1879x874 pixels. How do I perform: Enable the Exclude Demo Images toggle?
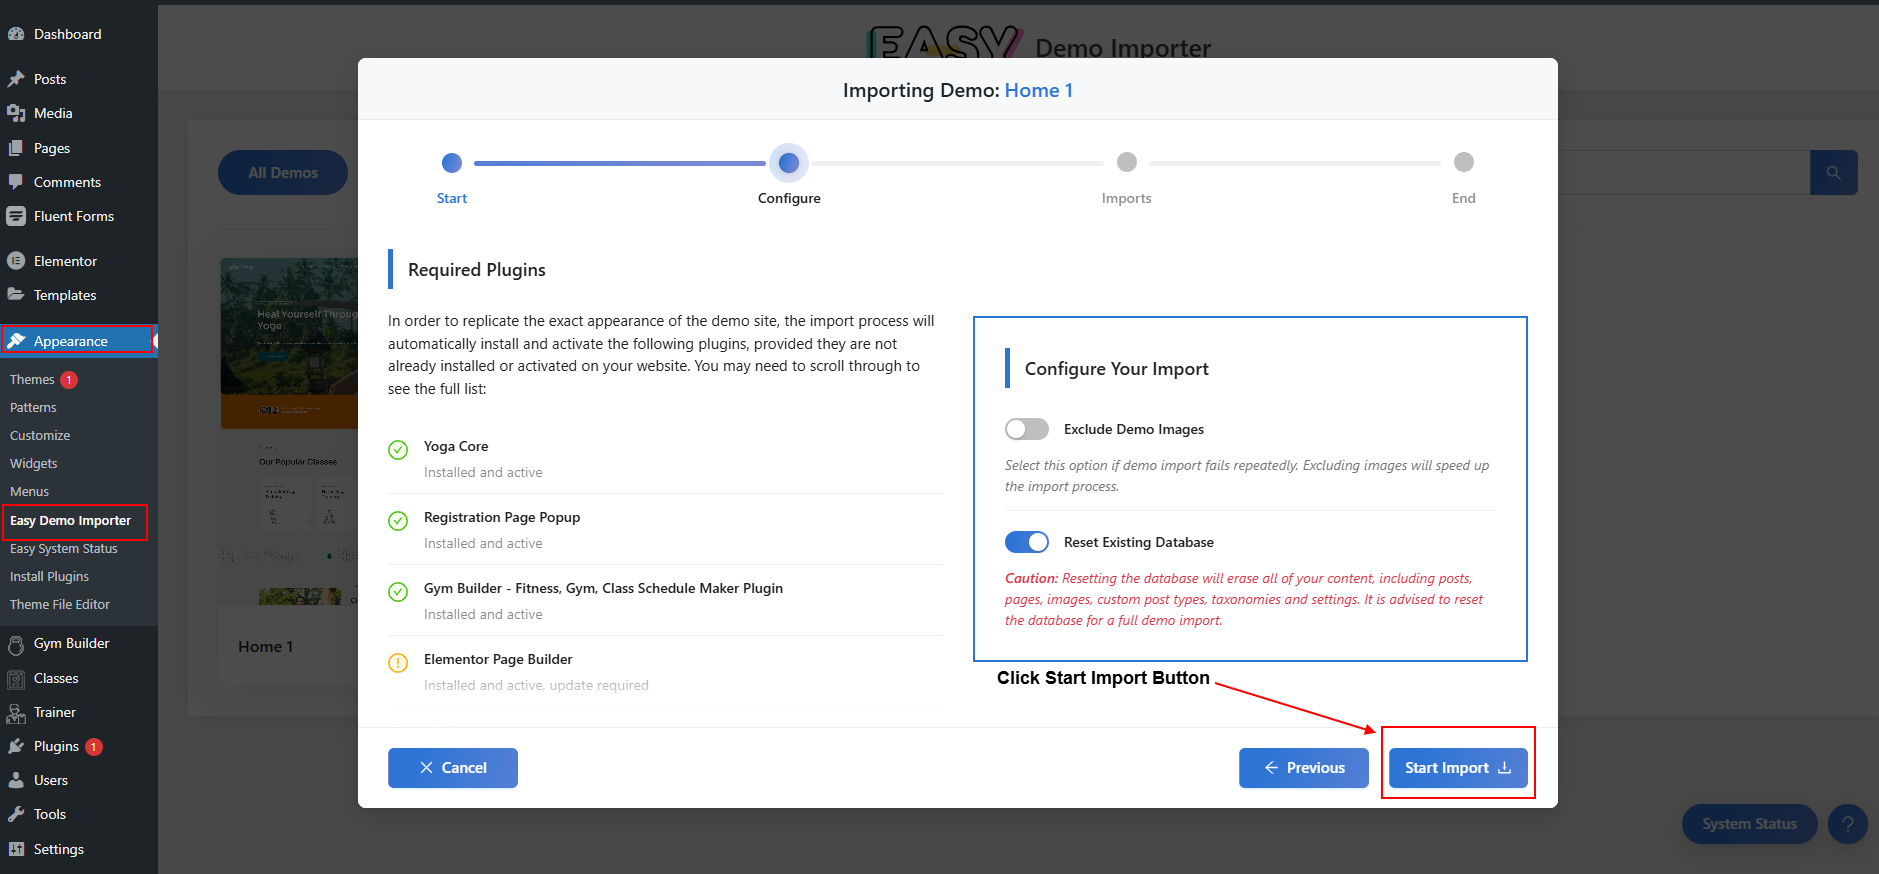click(x=1026, y=429)
